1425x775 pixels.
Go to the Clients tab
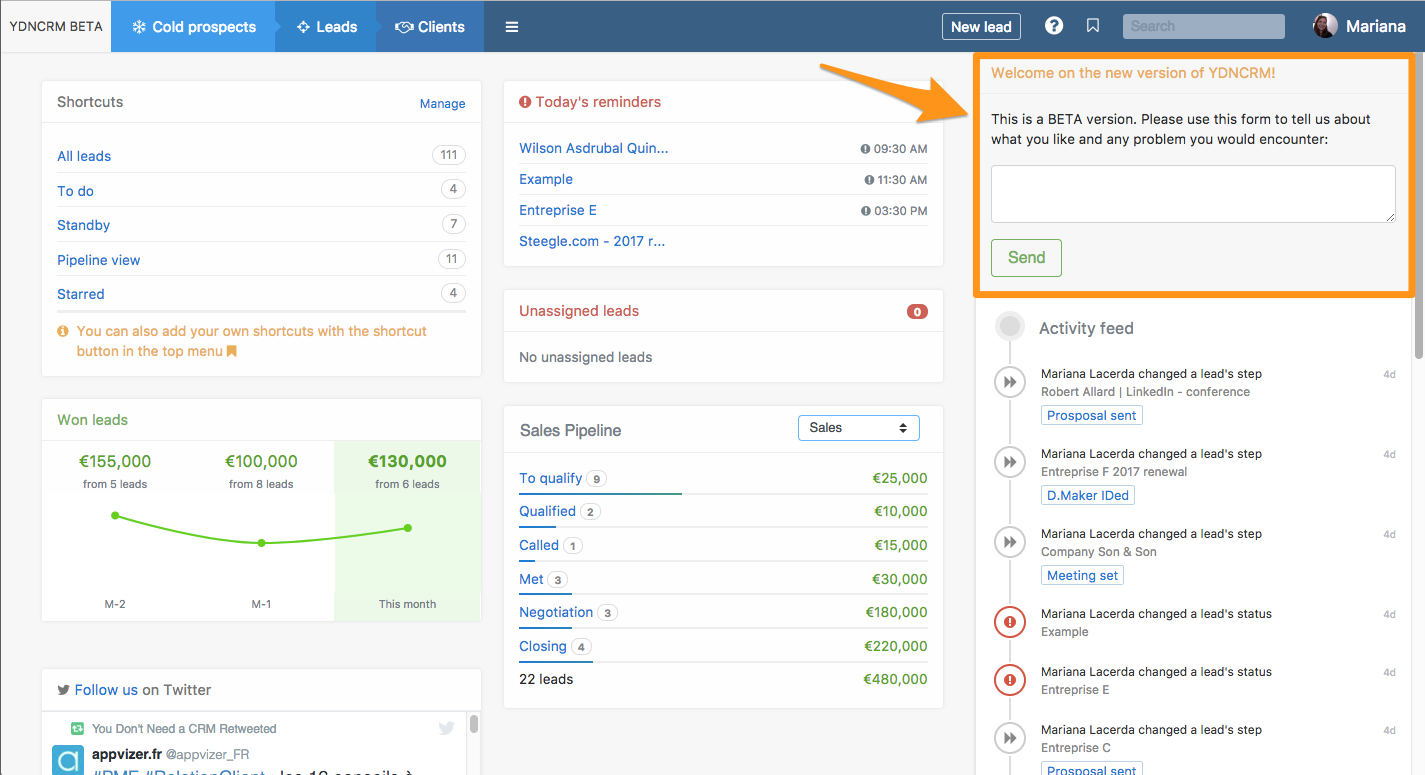coord(430,27)
